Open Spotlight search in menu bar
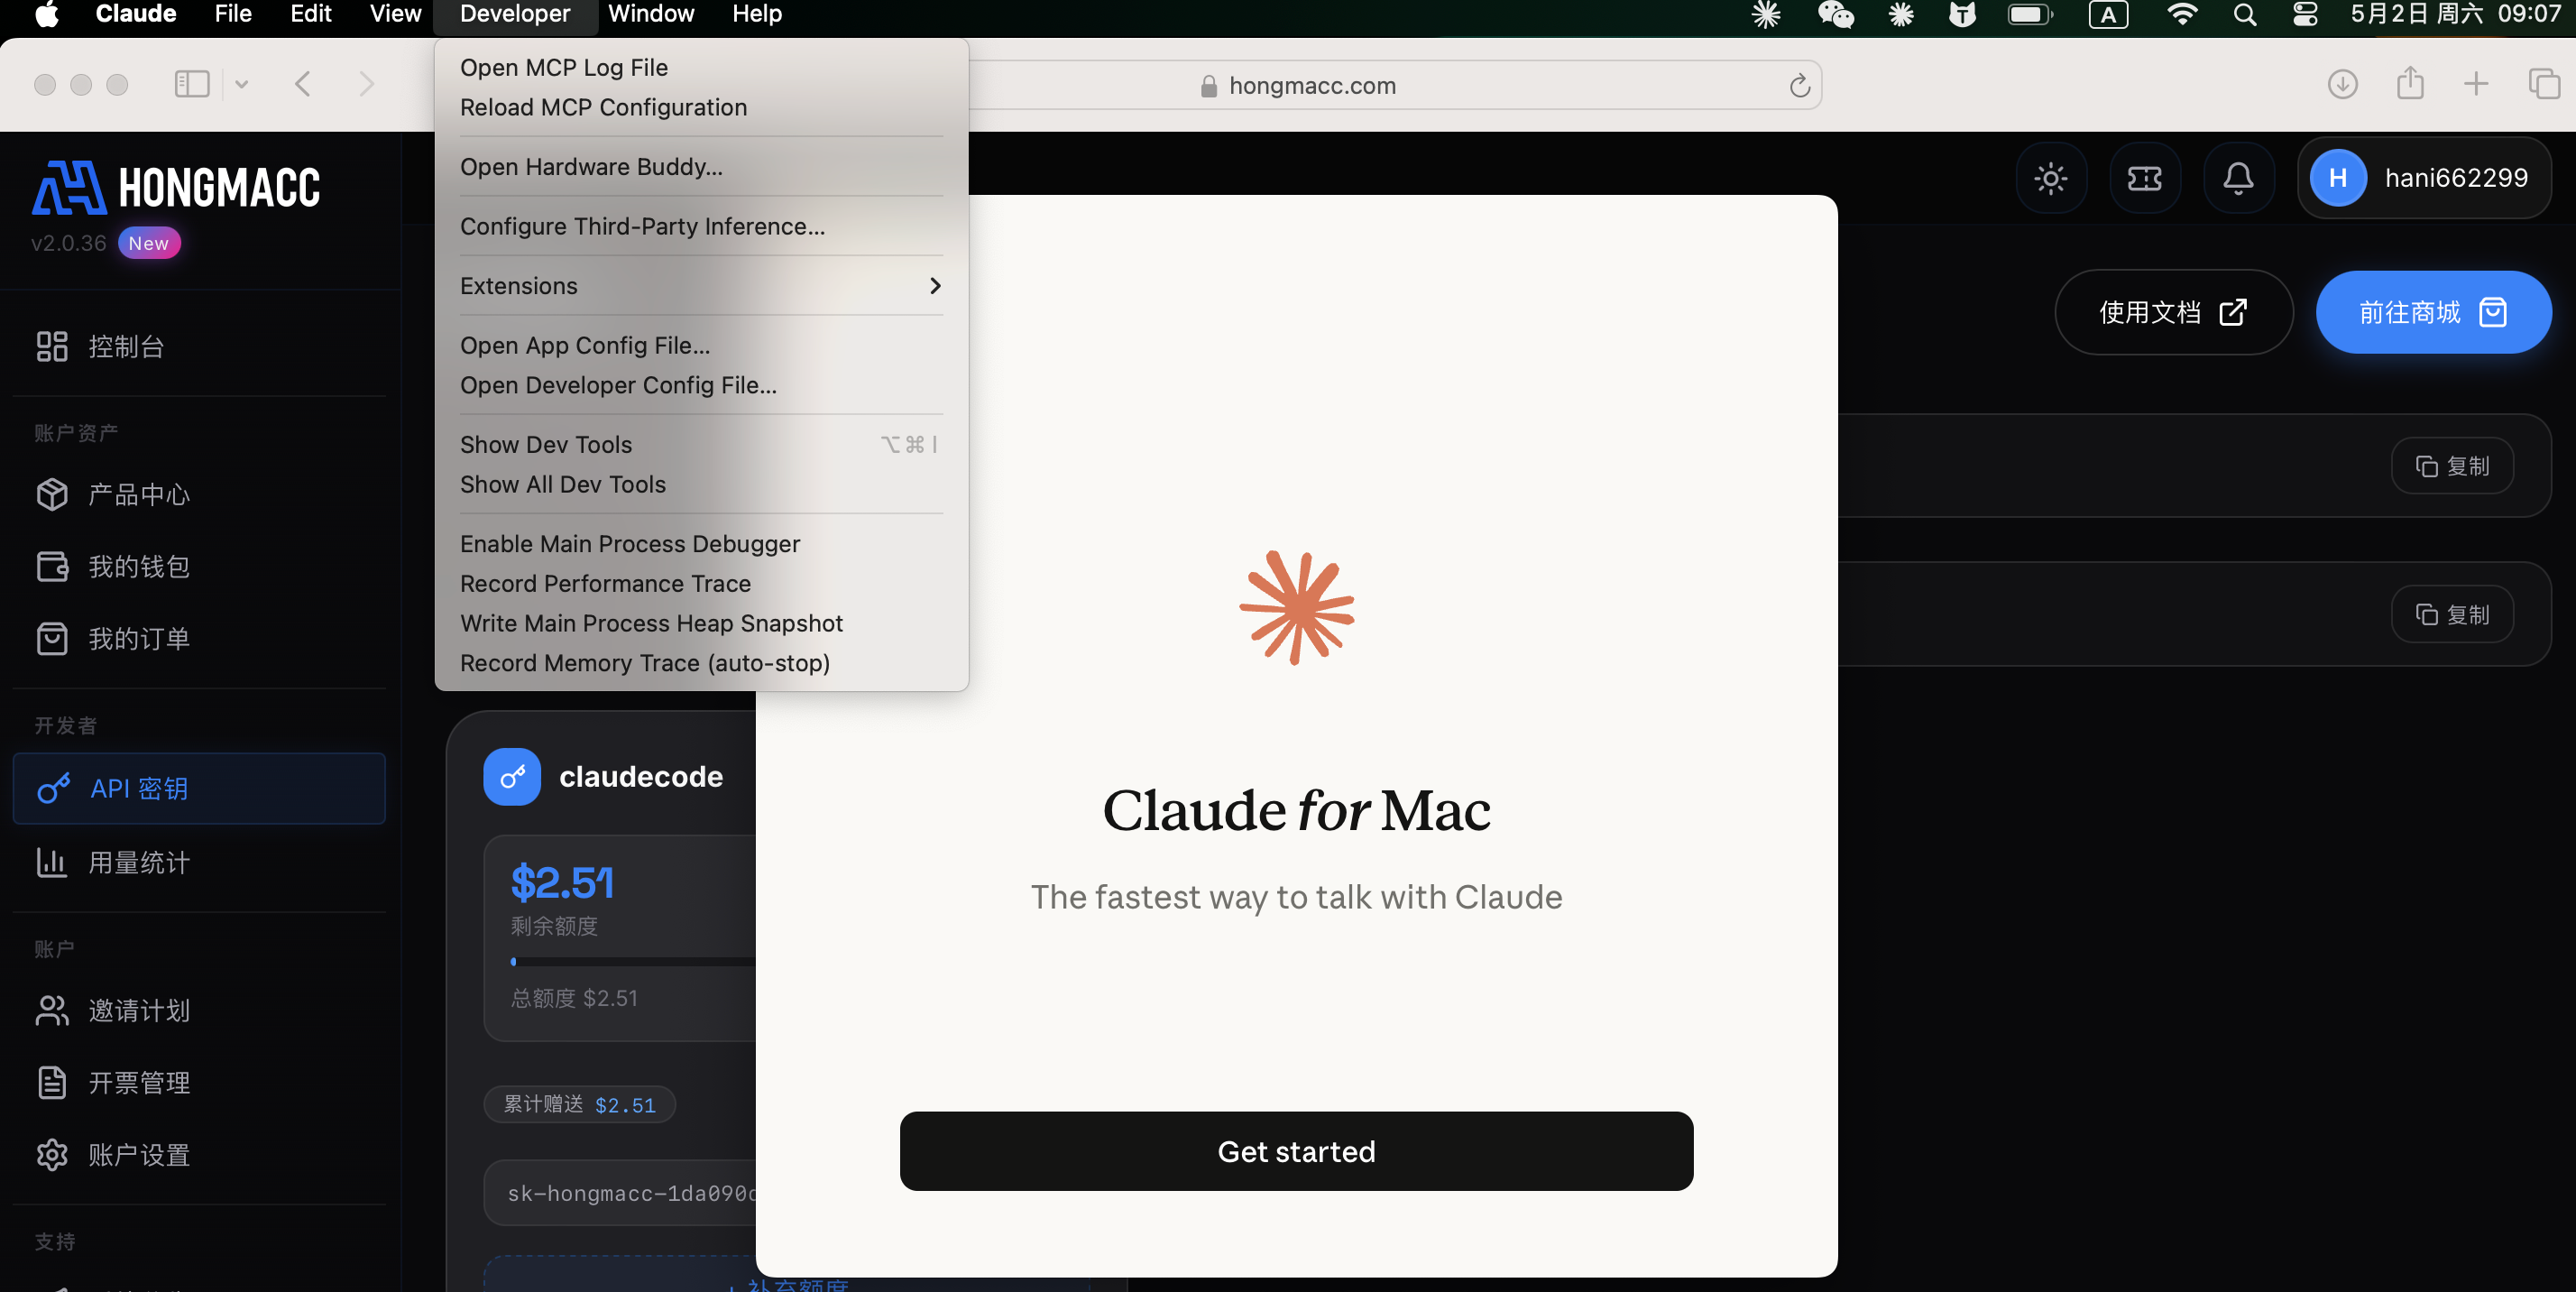 point(2245,14)
